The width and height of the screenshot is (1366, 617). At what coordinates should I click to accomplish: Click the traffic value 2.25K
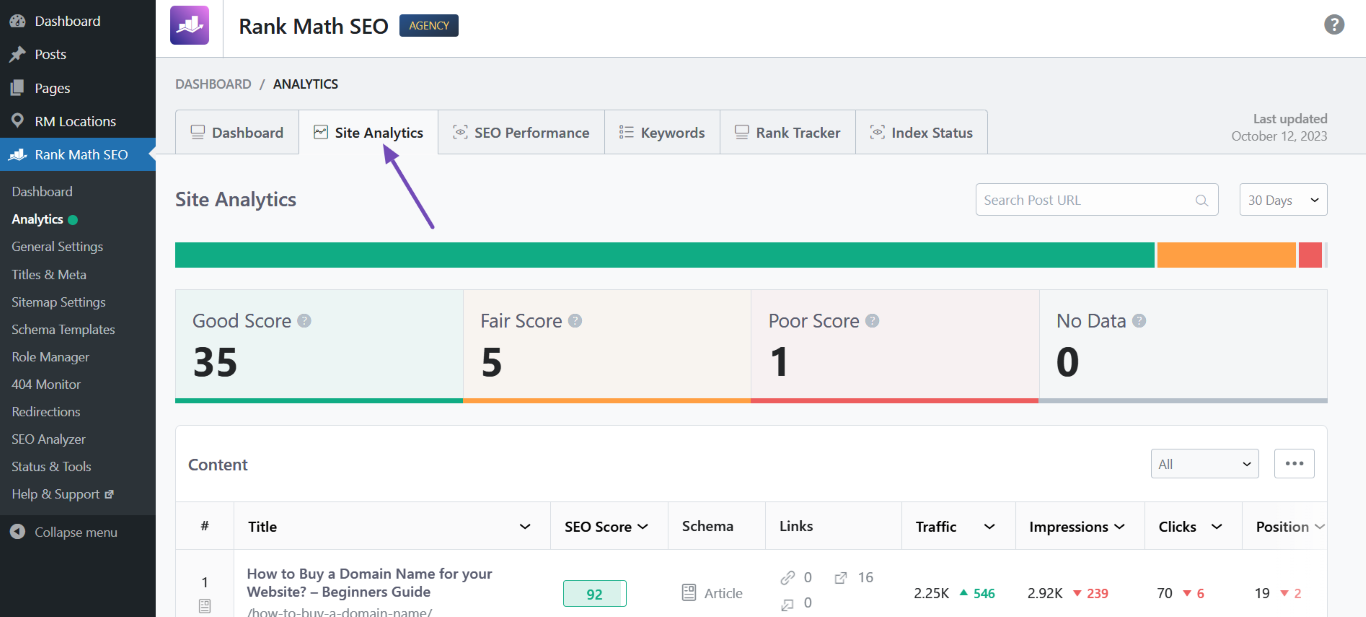click(x=931, y=593)
